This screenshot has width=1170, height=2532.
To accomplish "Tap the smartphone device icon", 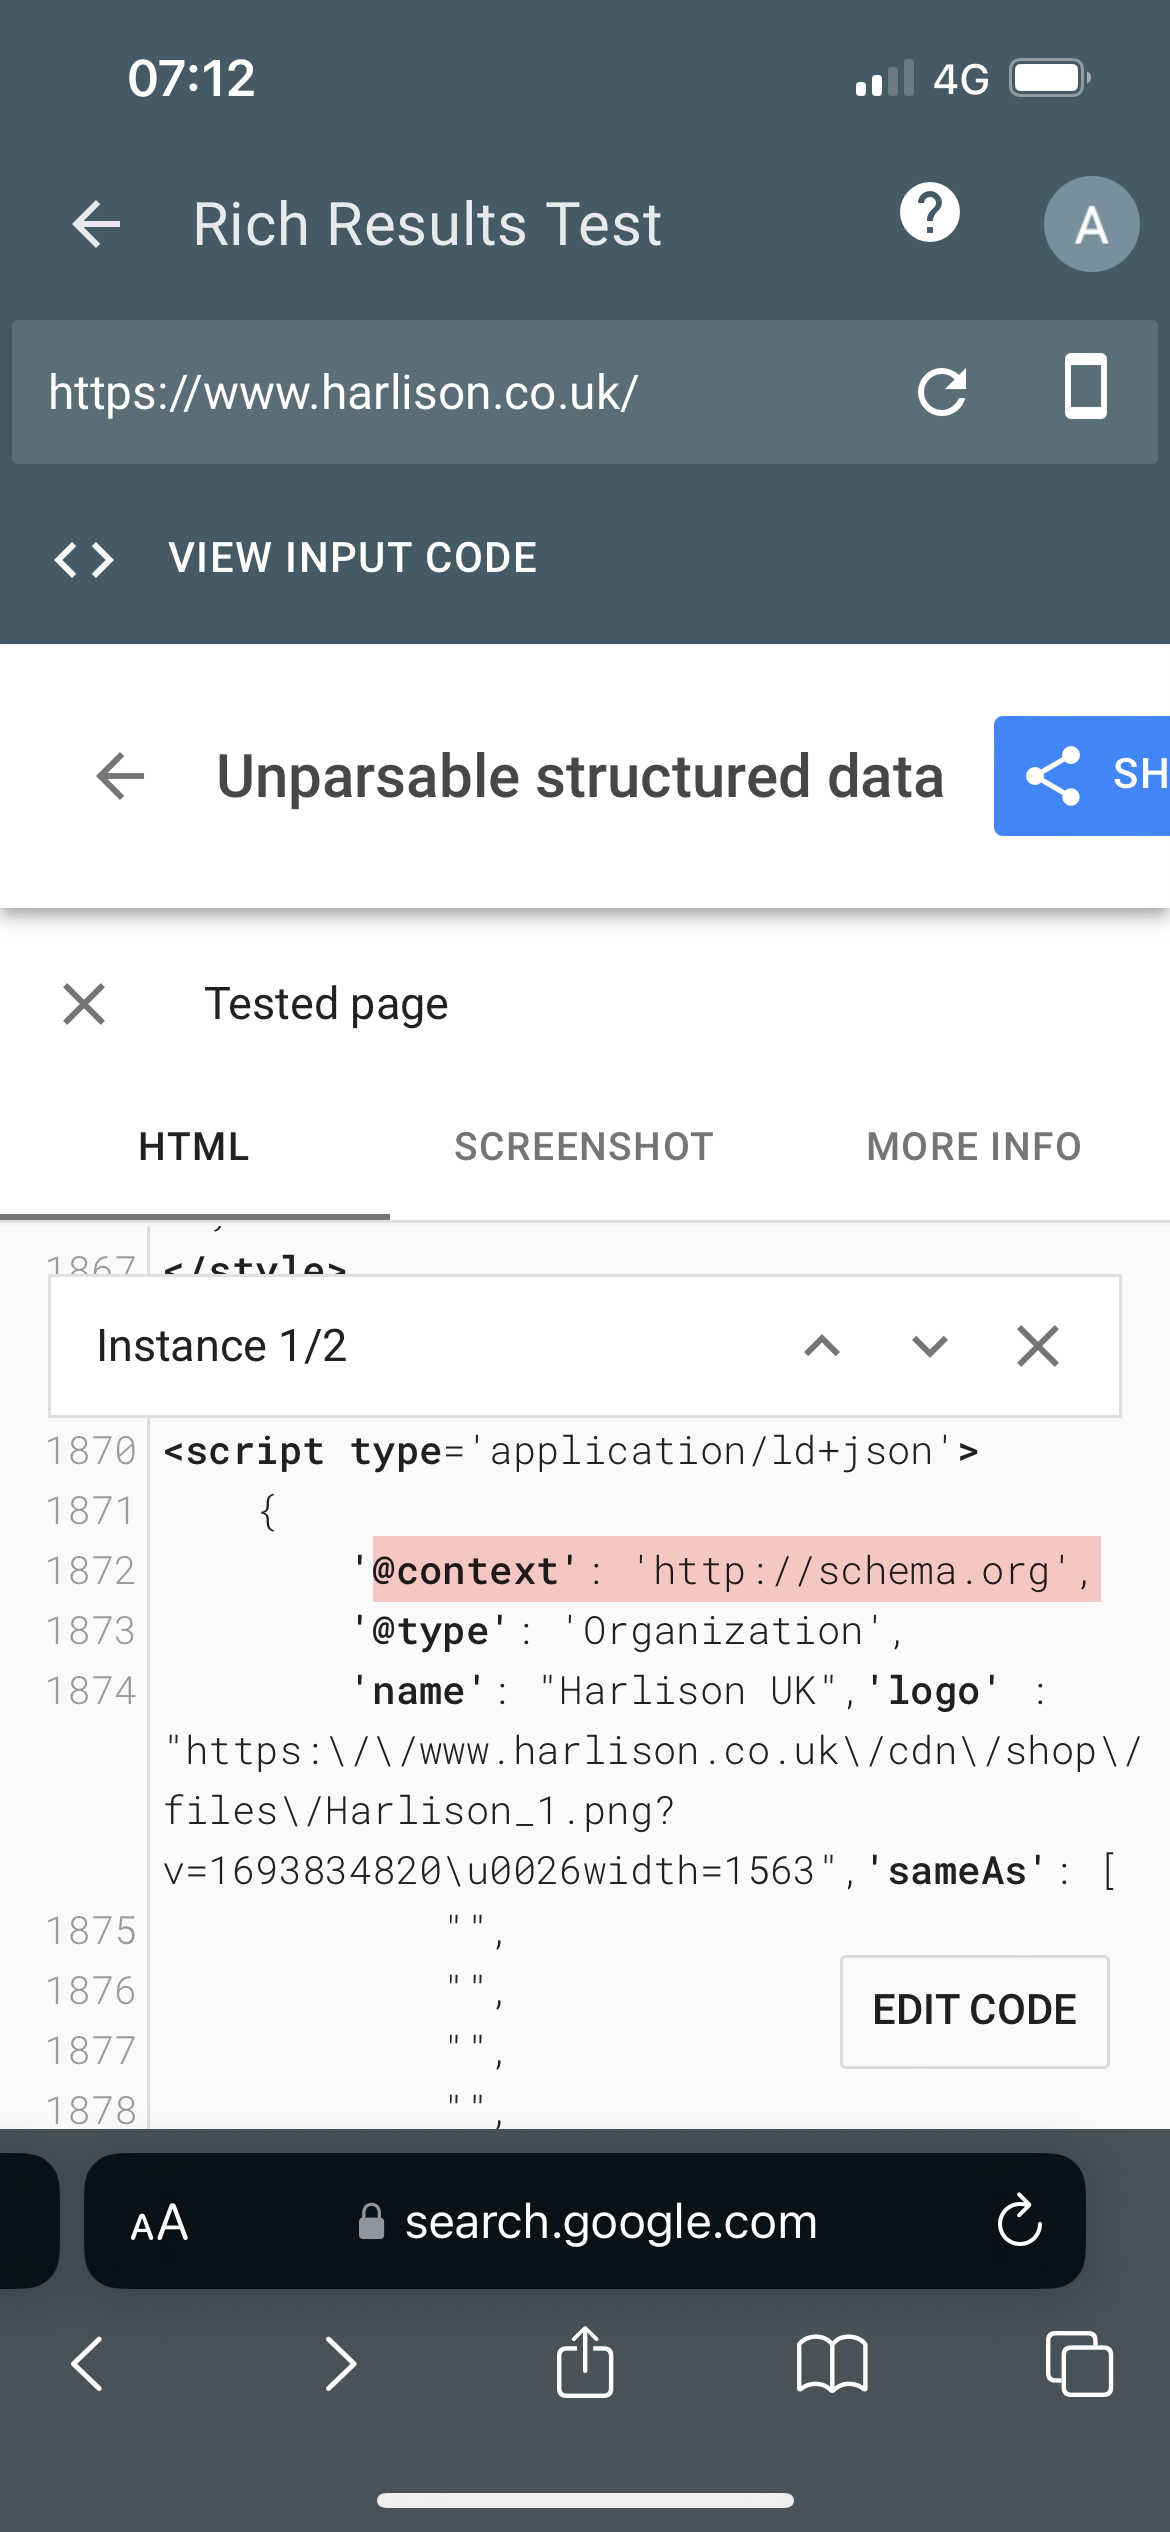I will 1085,387.
